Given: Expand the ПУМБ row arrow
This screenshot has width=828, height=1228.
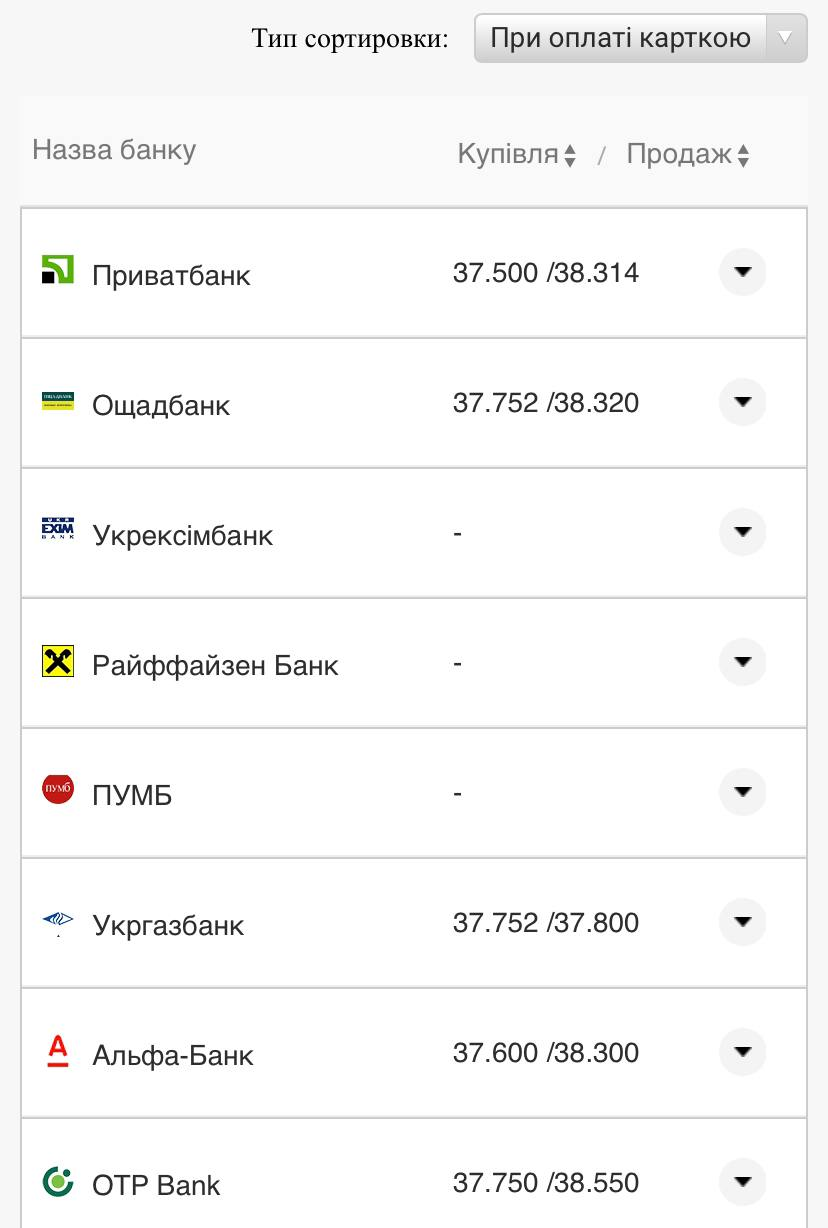Looking at the screenshot, I should pos(742,792).
